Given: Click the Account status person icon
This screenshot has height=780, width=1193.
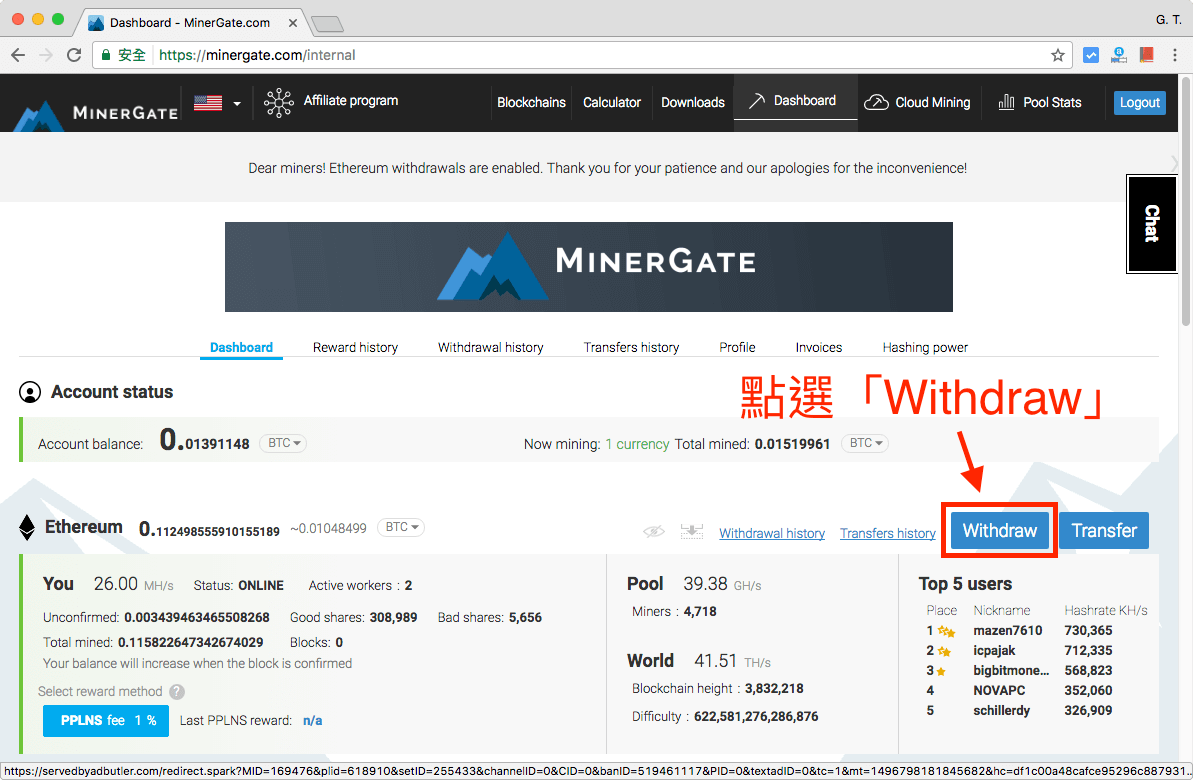Looking at the screenshot, I should tap(30, 392).
